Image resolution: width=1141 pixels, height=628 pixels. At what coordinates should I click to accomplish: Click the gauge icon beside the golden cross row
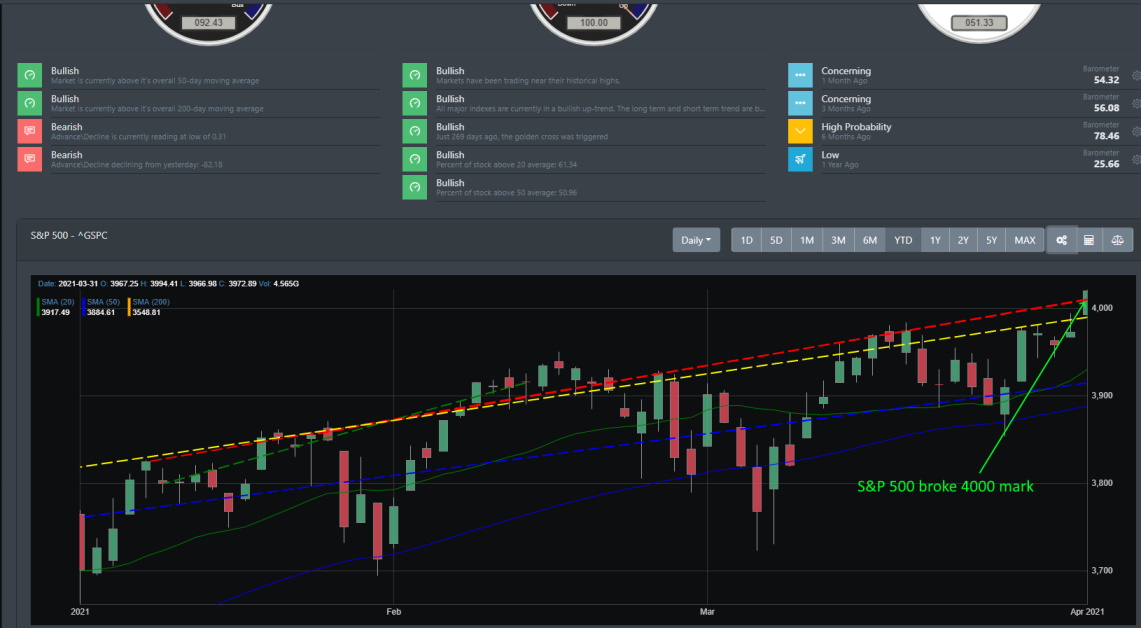pyautogui.click(x=415, y=131)
